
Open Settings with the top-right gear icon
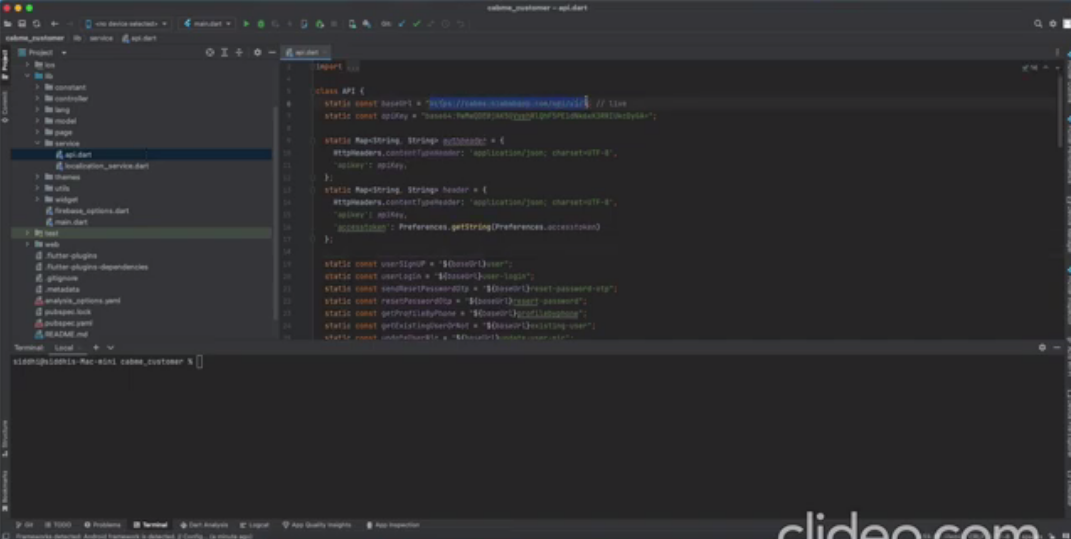[1053, 24]
